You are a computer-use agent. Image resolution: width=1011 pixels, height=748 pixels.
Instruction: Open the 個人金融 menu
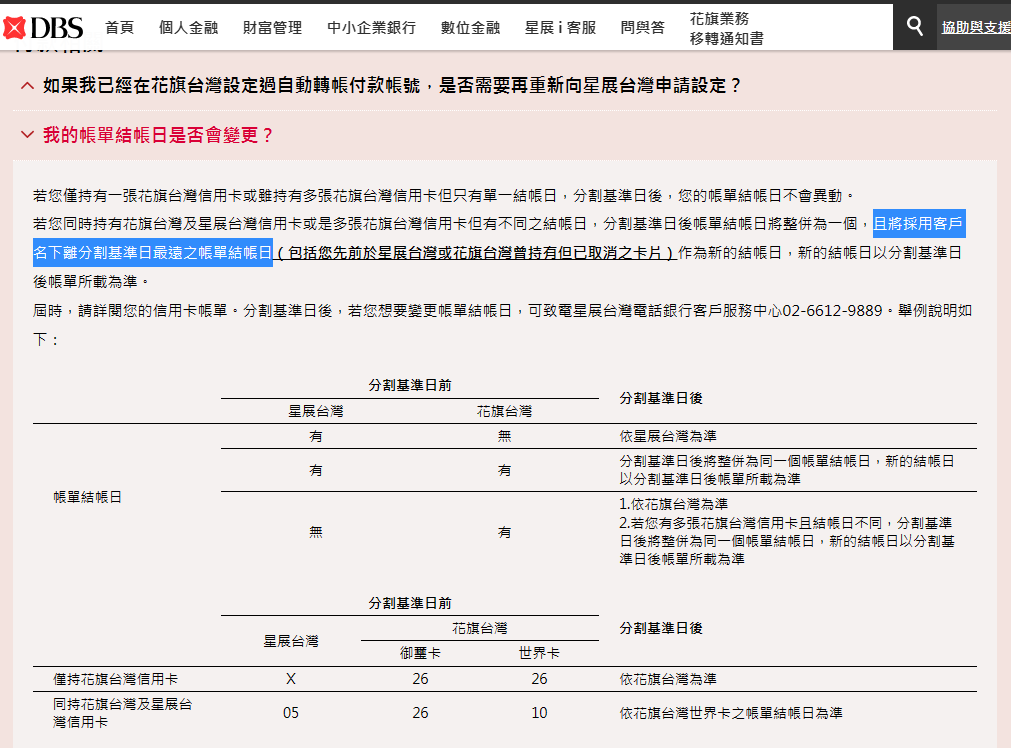(x=188, y=27)
